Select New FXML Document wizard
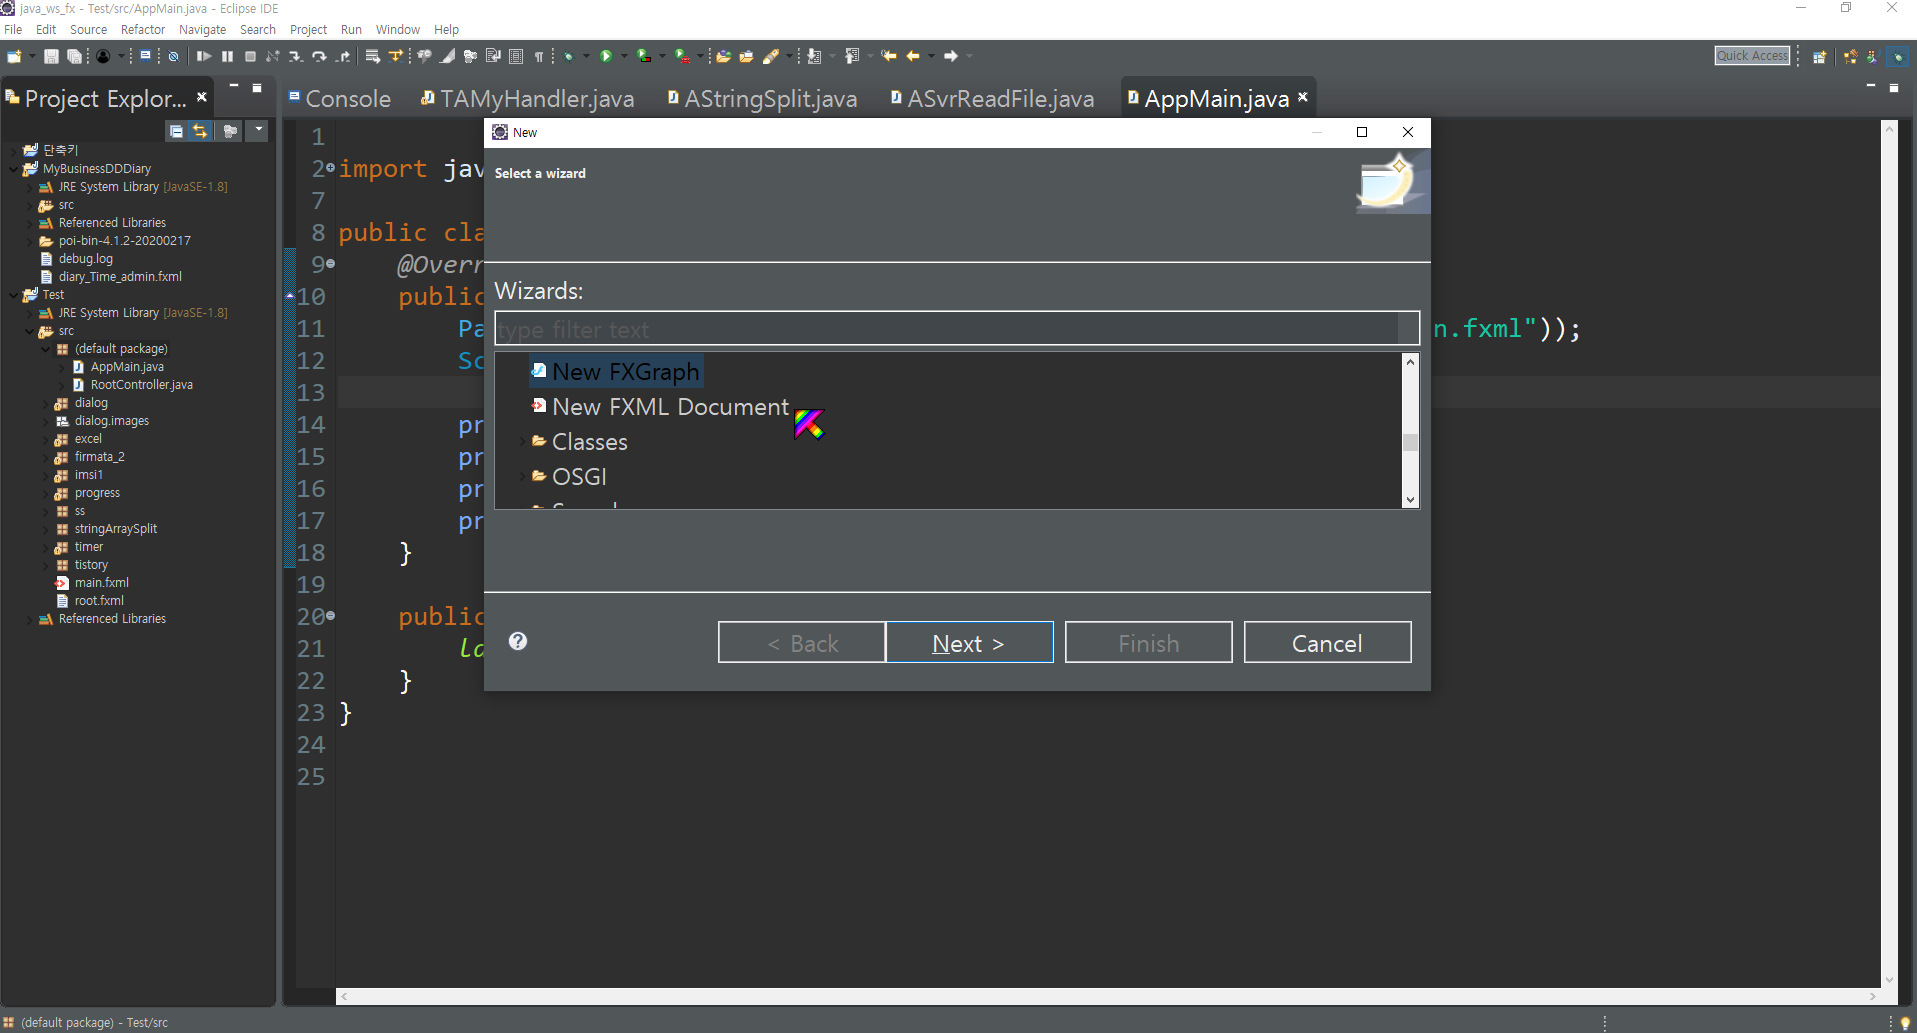Image resolution: width=1917 pixels, height=1033 pixels. pos(660,406)
